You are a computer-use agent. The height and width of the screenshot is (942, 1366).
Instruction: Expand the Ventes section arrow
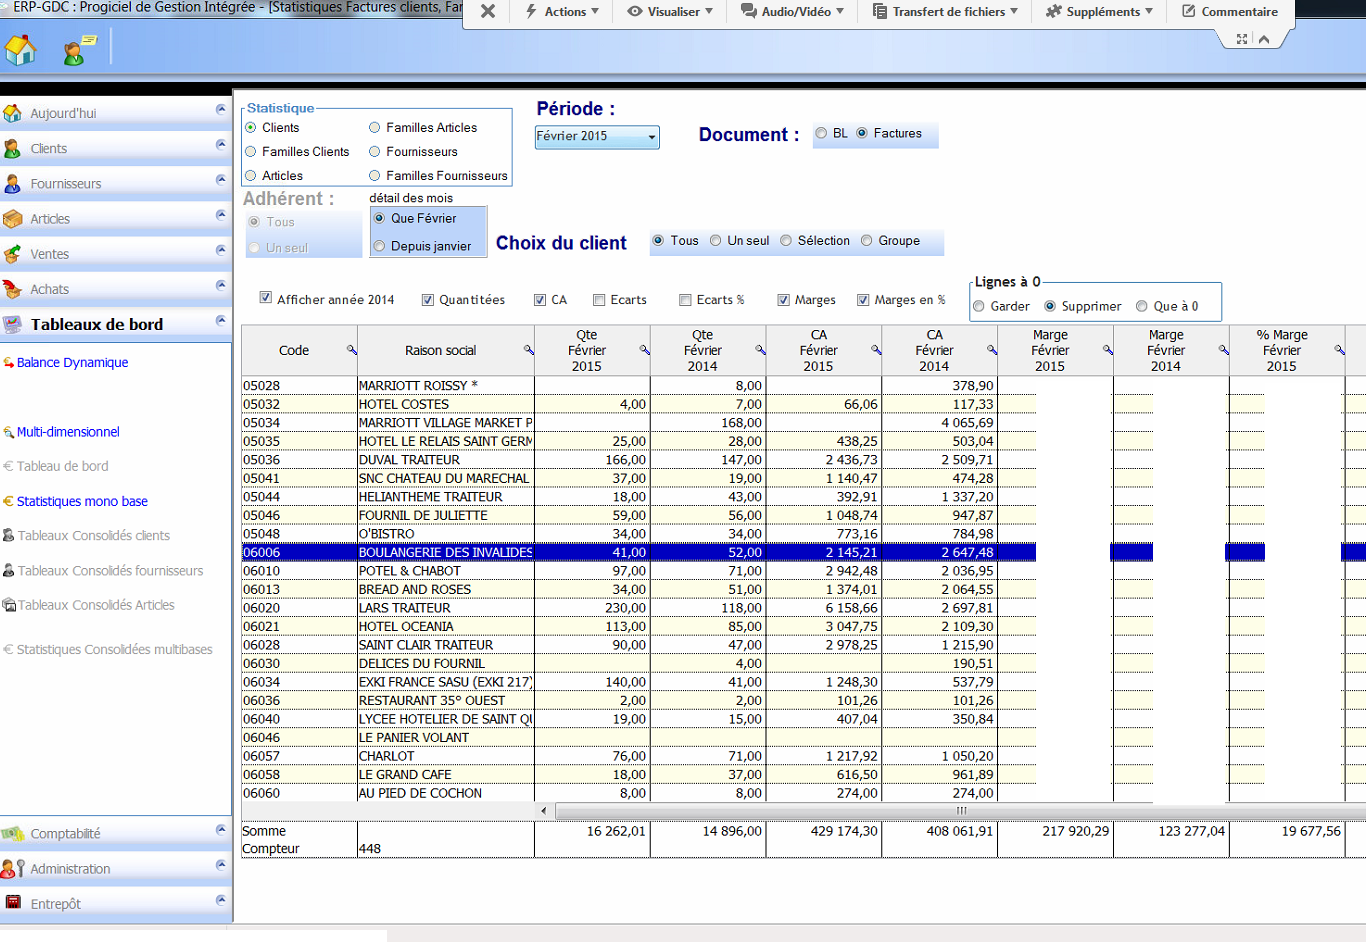(x=221, y=250)
